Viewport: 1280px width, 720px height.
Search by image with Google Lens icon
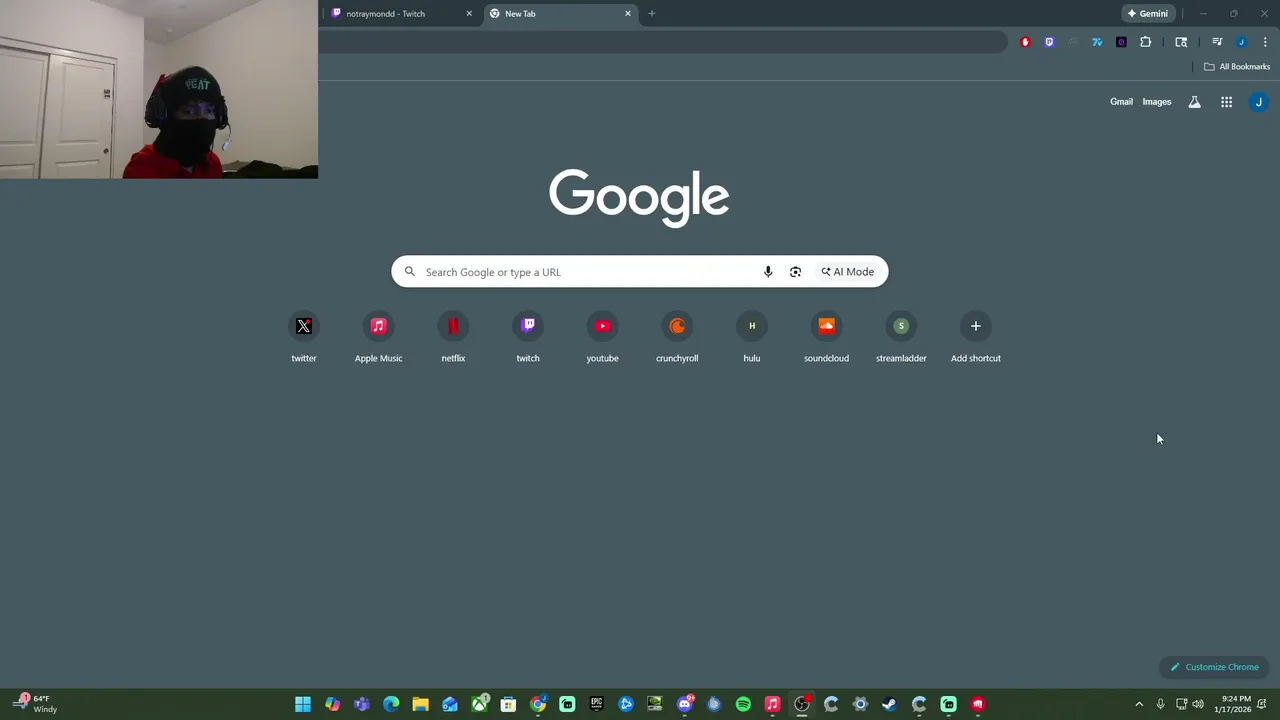click(795, 272)
